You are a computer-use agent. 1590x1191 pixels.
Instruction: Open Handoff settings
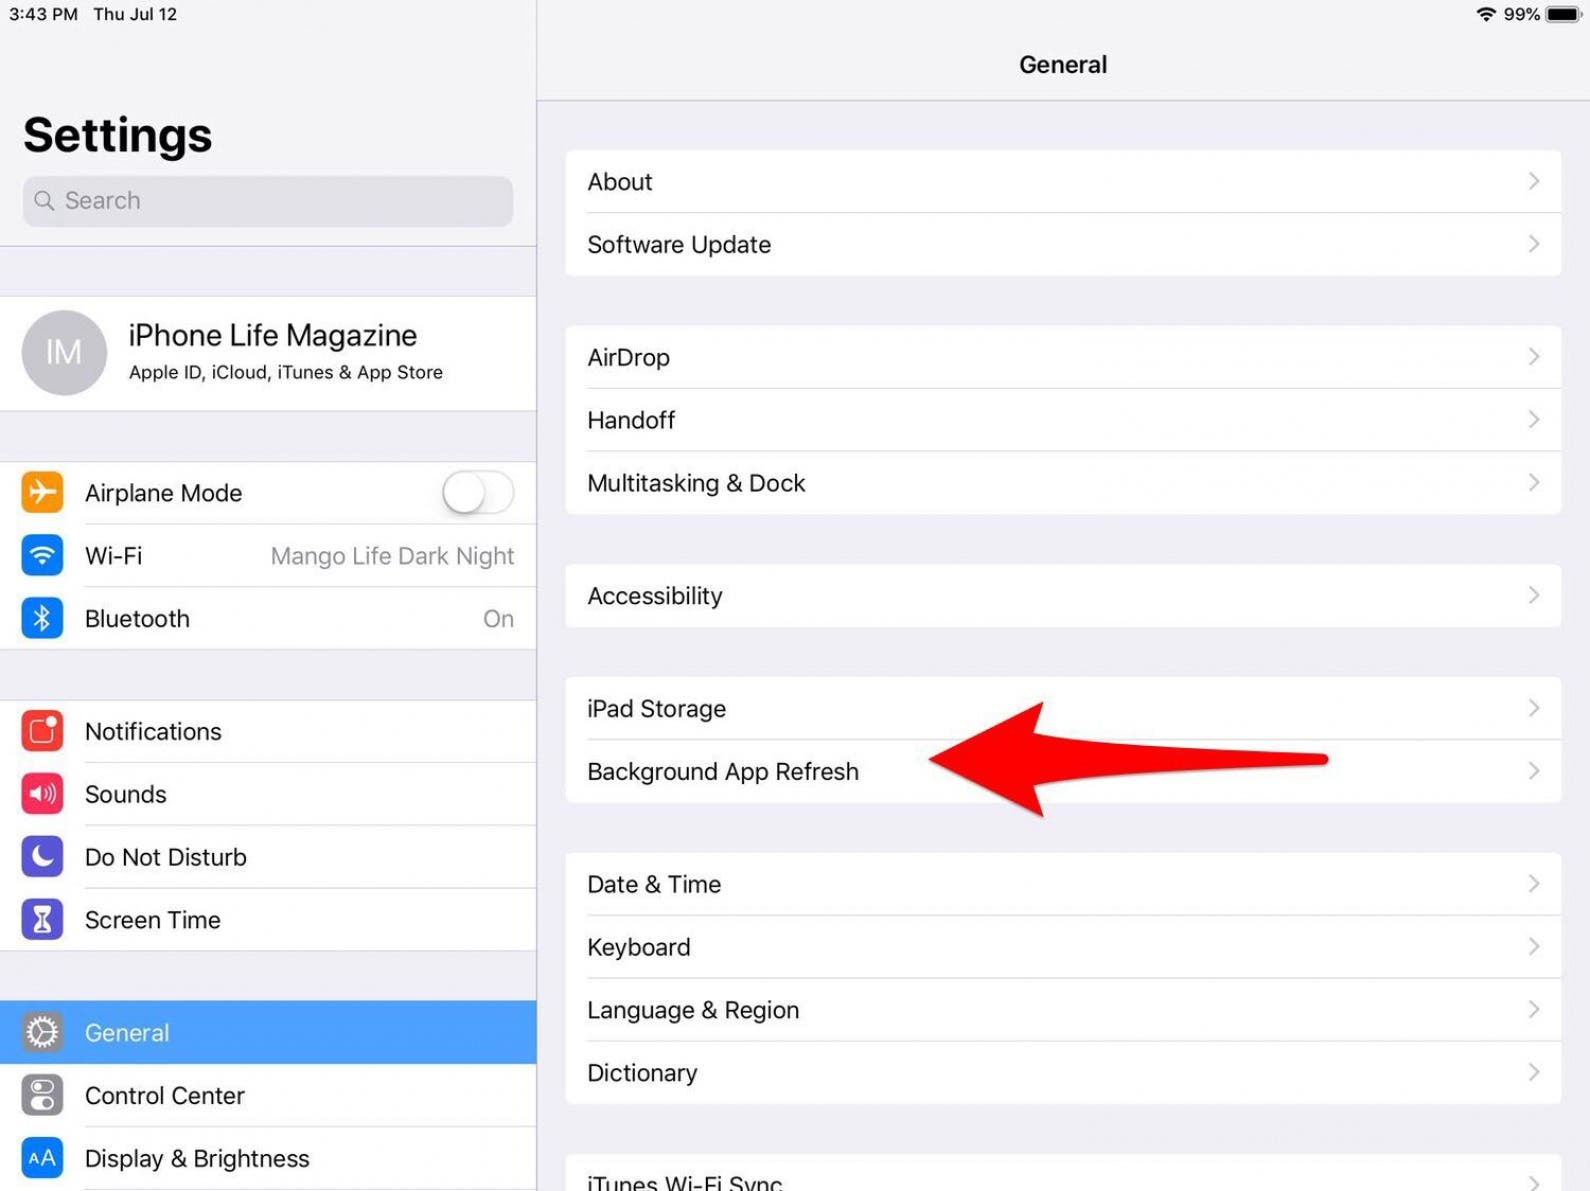pyautogui.click(x=1063, y=420)
